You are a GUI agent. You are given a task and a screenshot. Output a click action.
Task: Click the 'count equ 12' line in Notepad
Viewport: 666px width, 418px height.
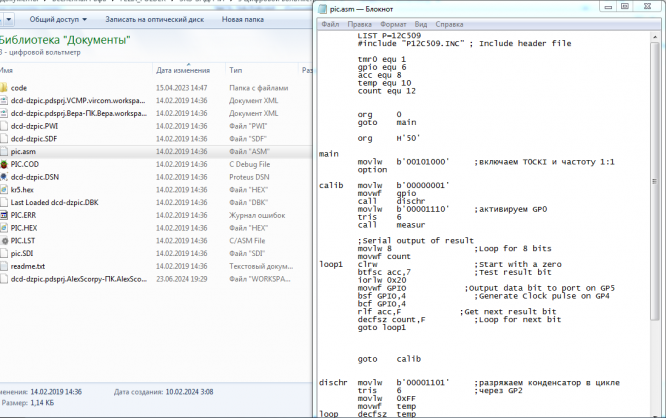click(x=387, y=91)
